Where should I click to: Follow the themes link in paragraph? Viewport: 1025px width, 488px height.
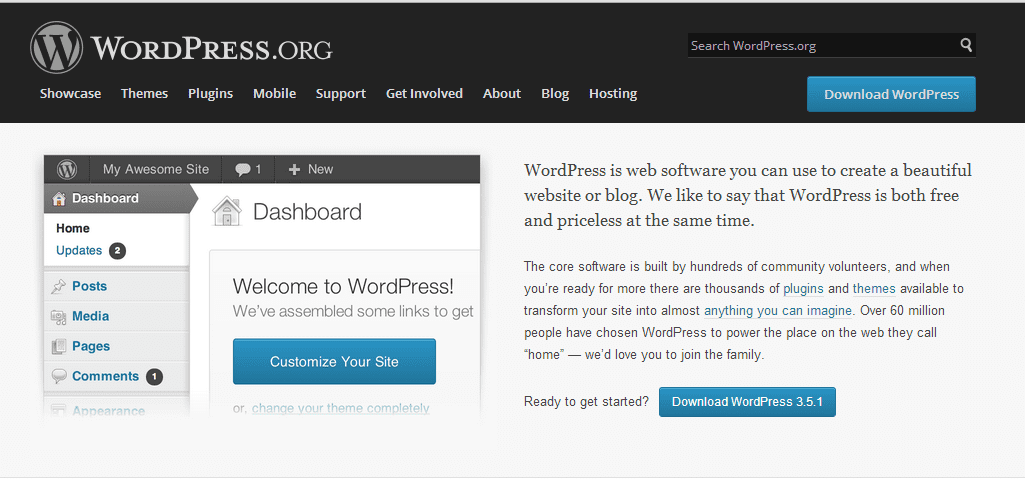coord(874,289)
